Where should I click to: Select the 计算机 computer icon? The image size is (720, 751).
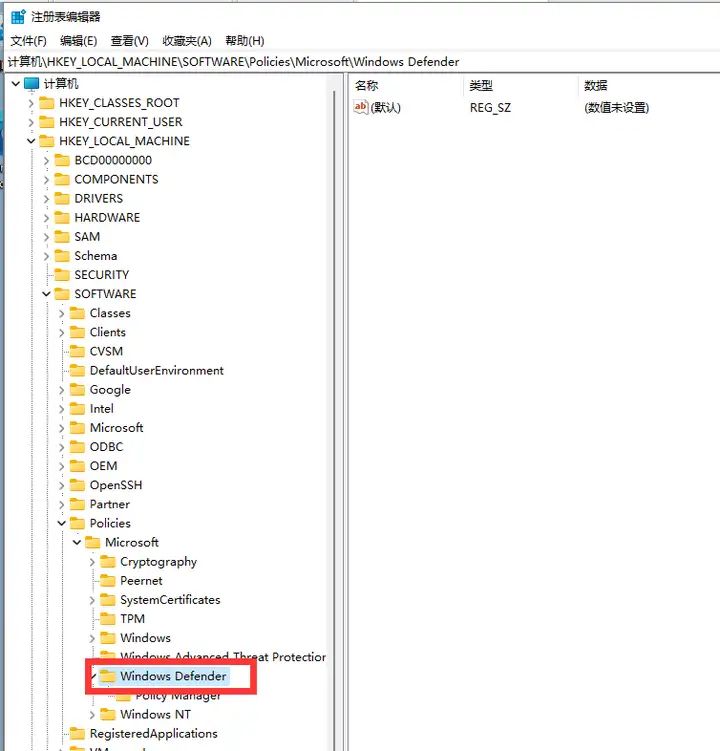point(31,84)
